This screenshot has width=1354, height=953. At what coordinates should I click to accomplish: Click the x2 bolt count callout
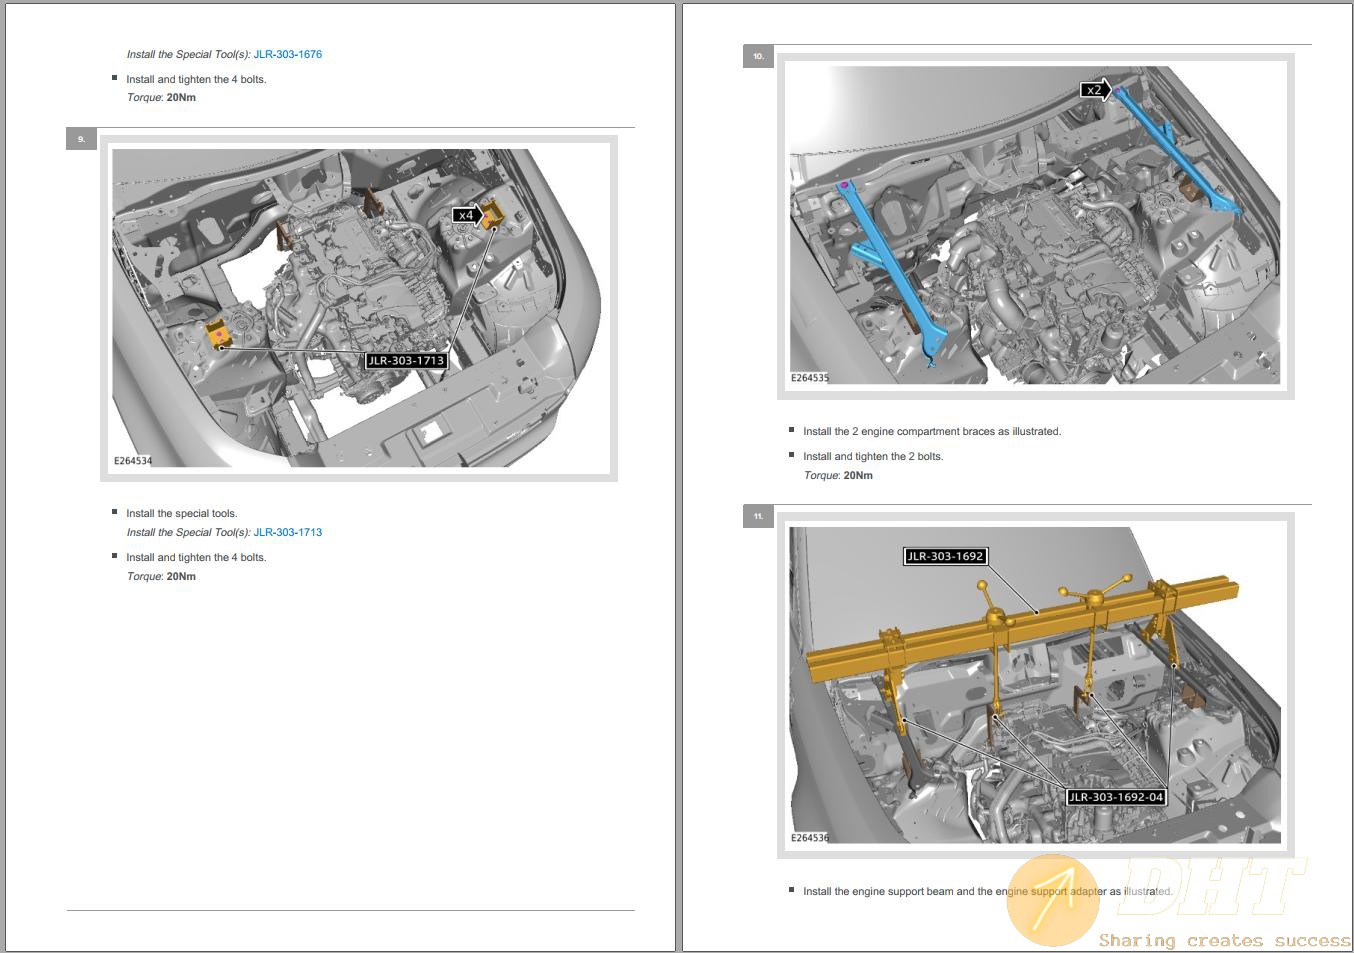coord(1096,90)
